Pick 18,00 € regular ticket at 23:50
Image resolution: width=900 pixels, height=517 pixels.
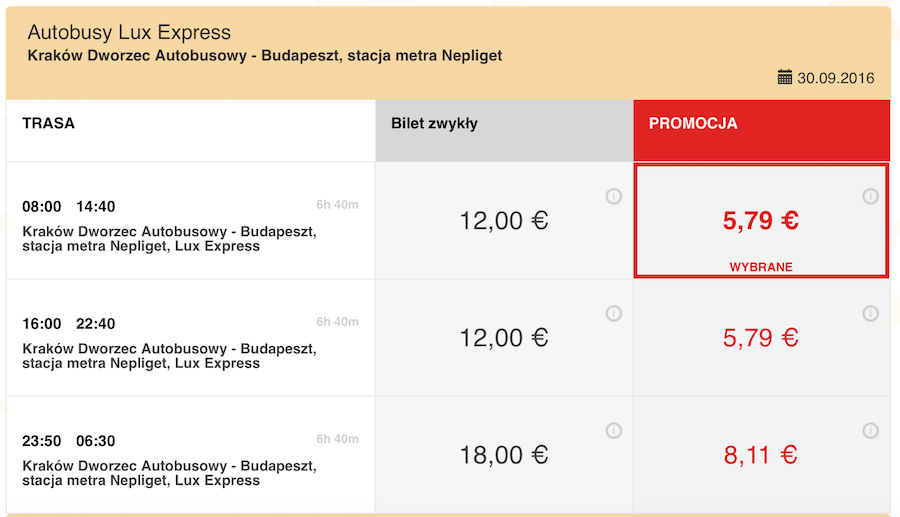(504, 455)
